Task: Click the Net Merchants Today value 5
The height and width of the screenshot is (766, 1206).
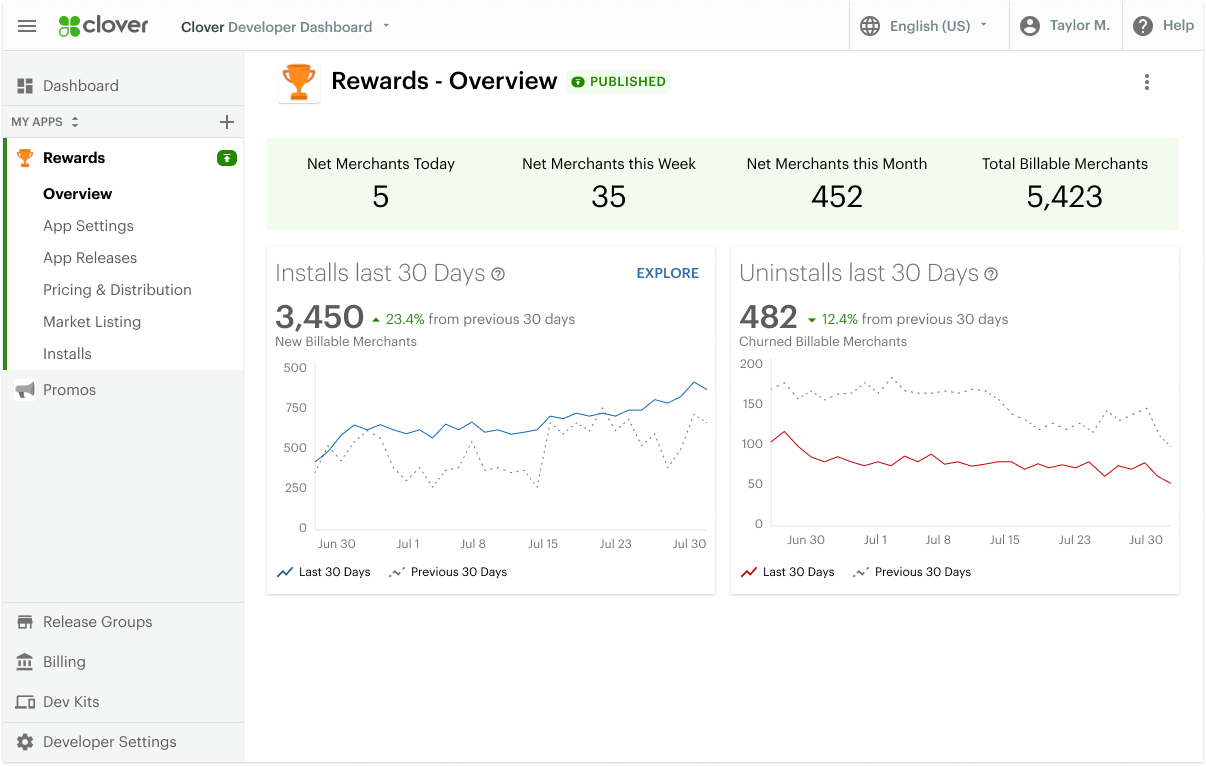Action: click(x=381, y=197)
